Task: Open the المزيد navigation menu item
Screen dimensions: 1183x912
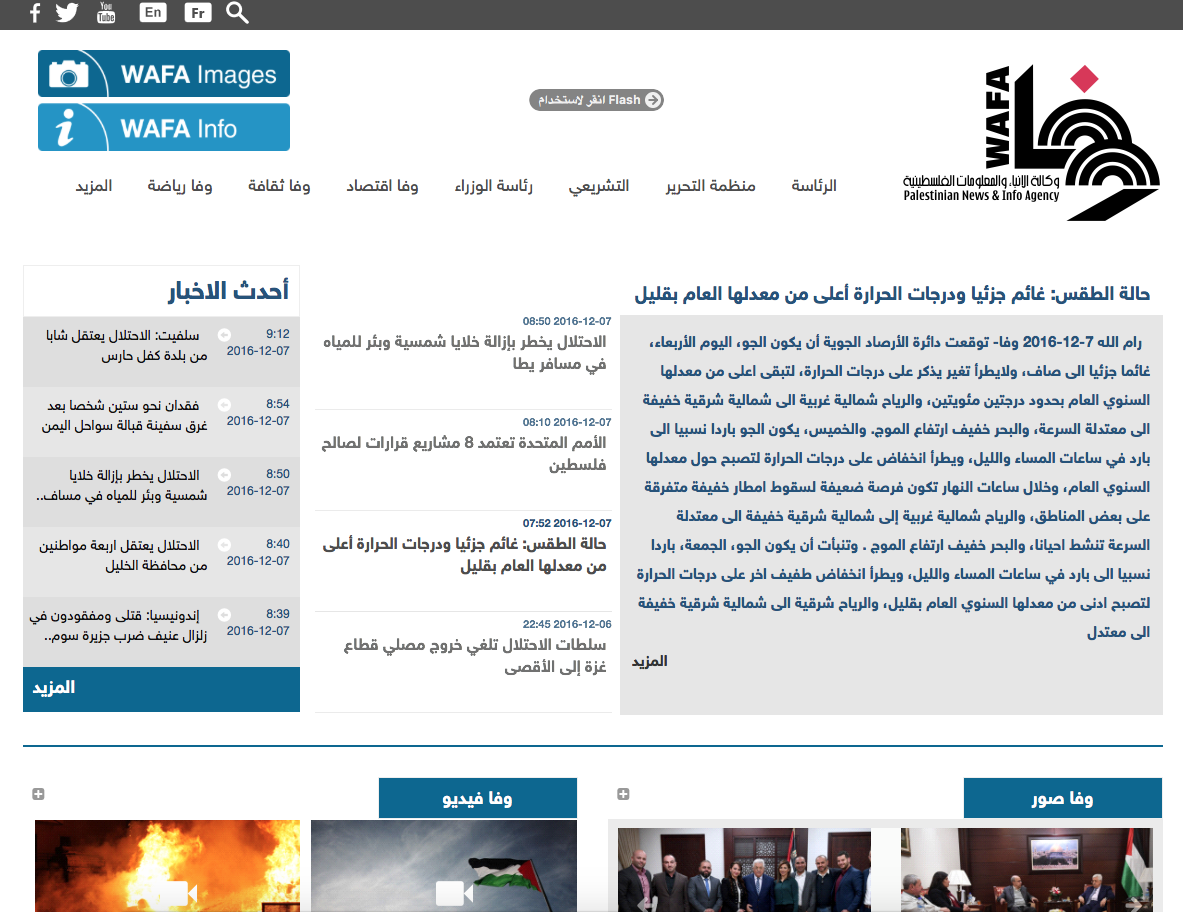Action: point(94,186)
